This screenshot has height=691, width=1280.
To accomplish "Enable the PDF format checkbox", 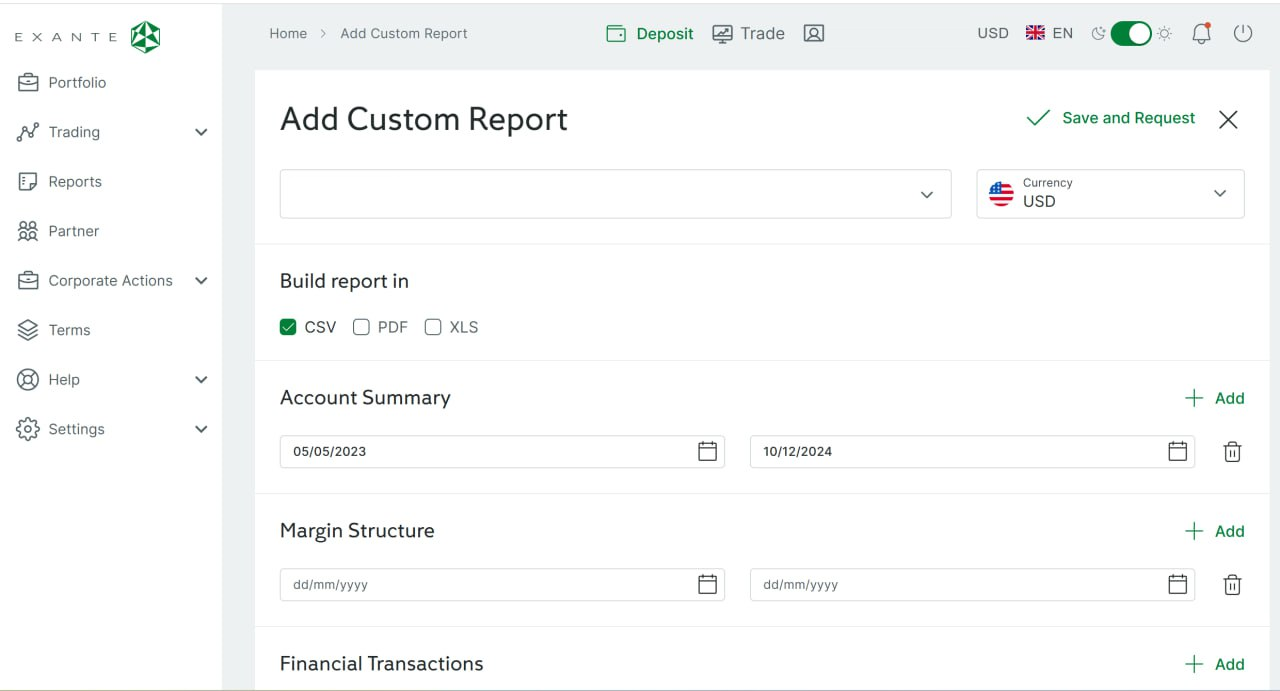I will (x=362, y=327).
